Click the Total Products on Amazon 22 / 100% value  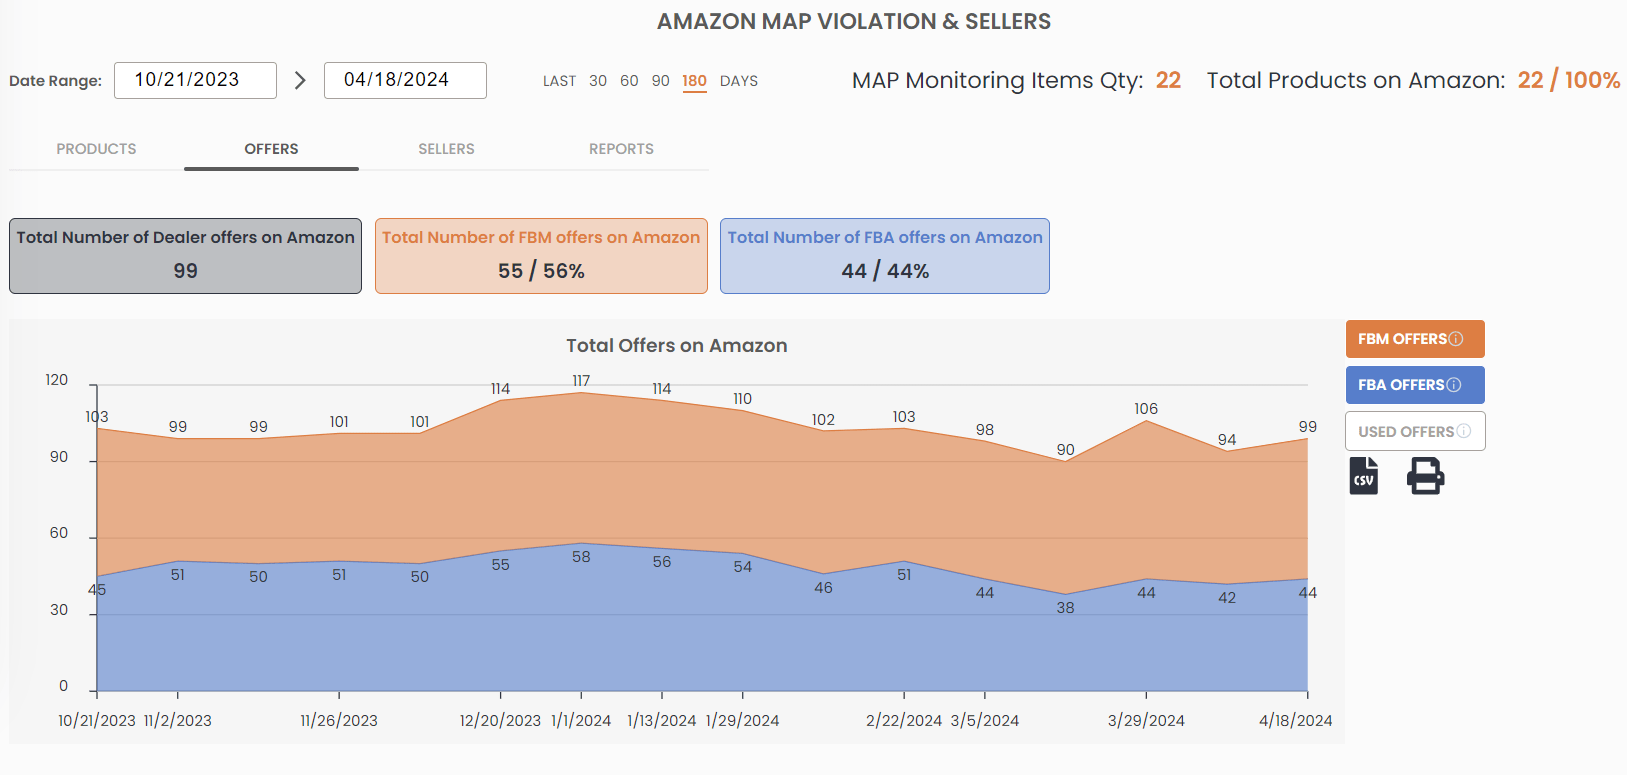1569,80
